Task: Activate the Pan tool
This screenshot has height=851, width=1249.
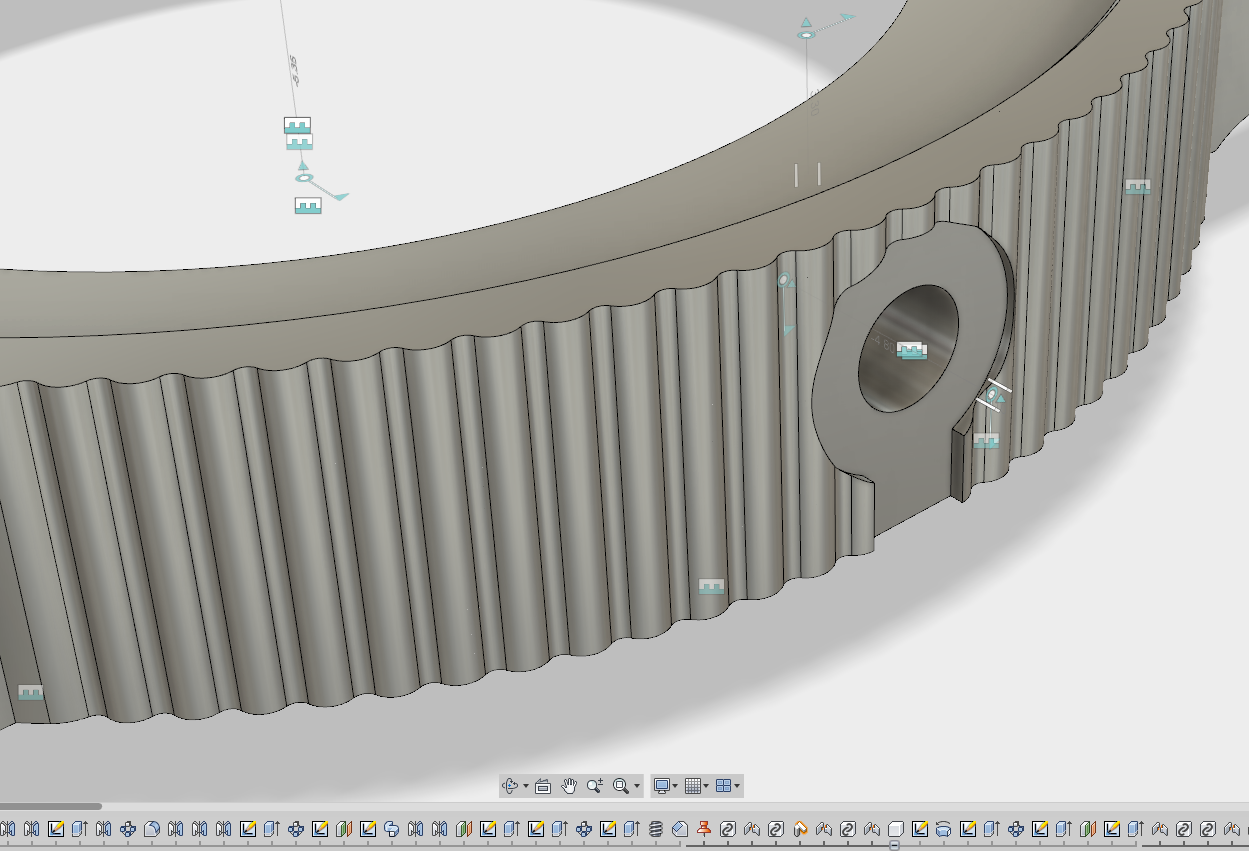Action: [570, 785]
